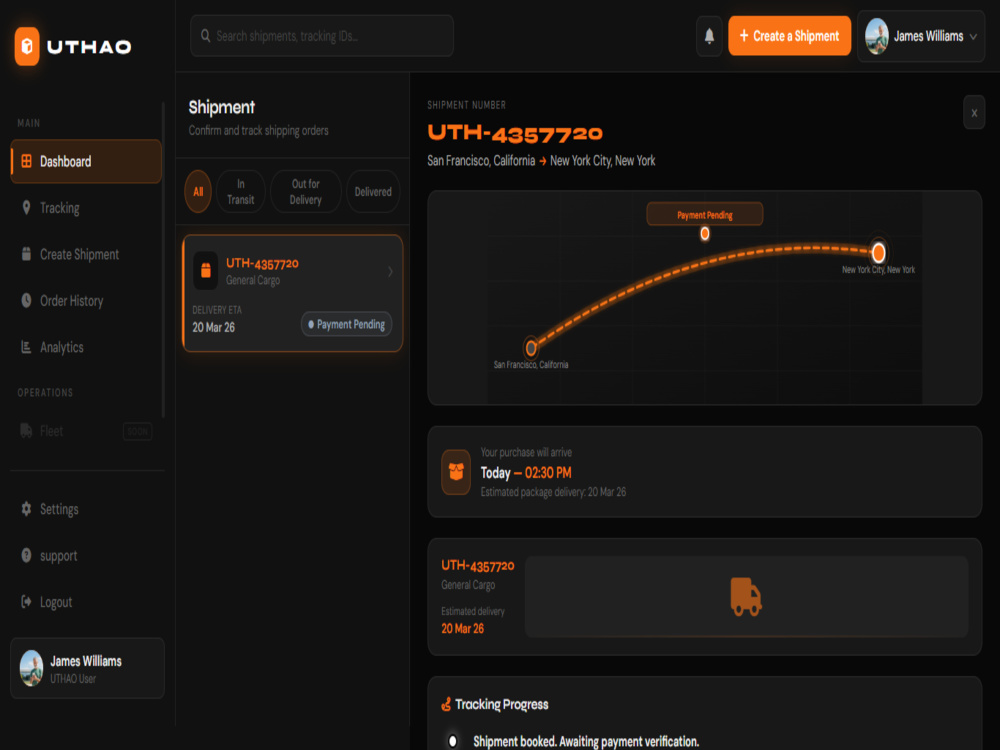Click the Tracking Progress route icon
Viewport: 1000px width, 750px height.
click(x=446, y=705)
